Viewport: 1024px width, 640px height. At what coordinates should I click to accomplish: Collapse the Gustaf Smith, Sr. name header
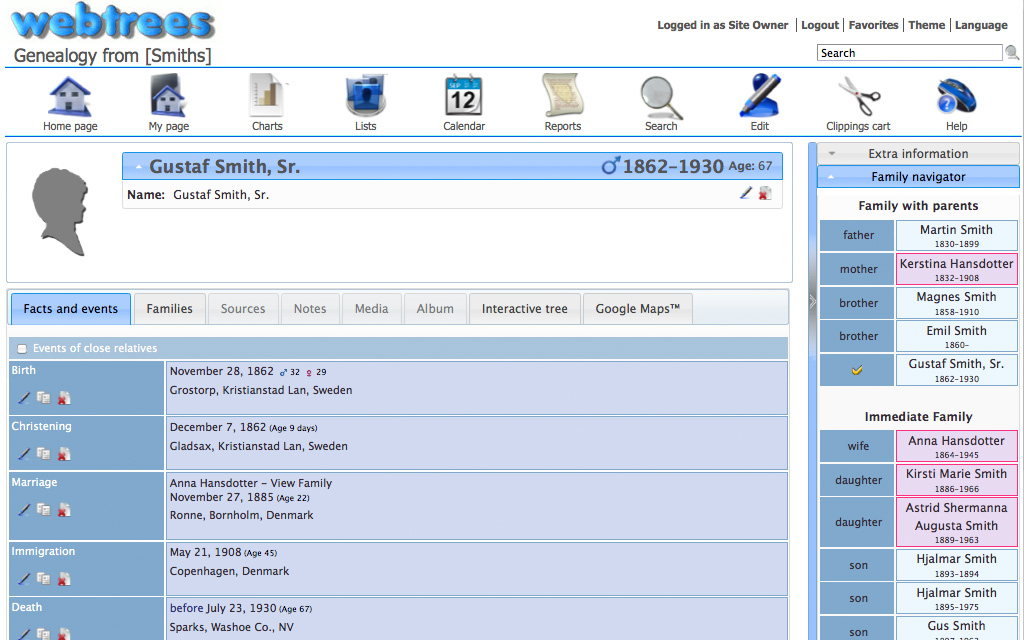coord(139,167)
